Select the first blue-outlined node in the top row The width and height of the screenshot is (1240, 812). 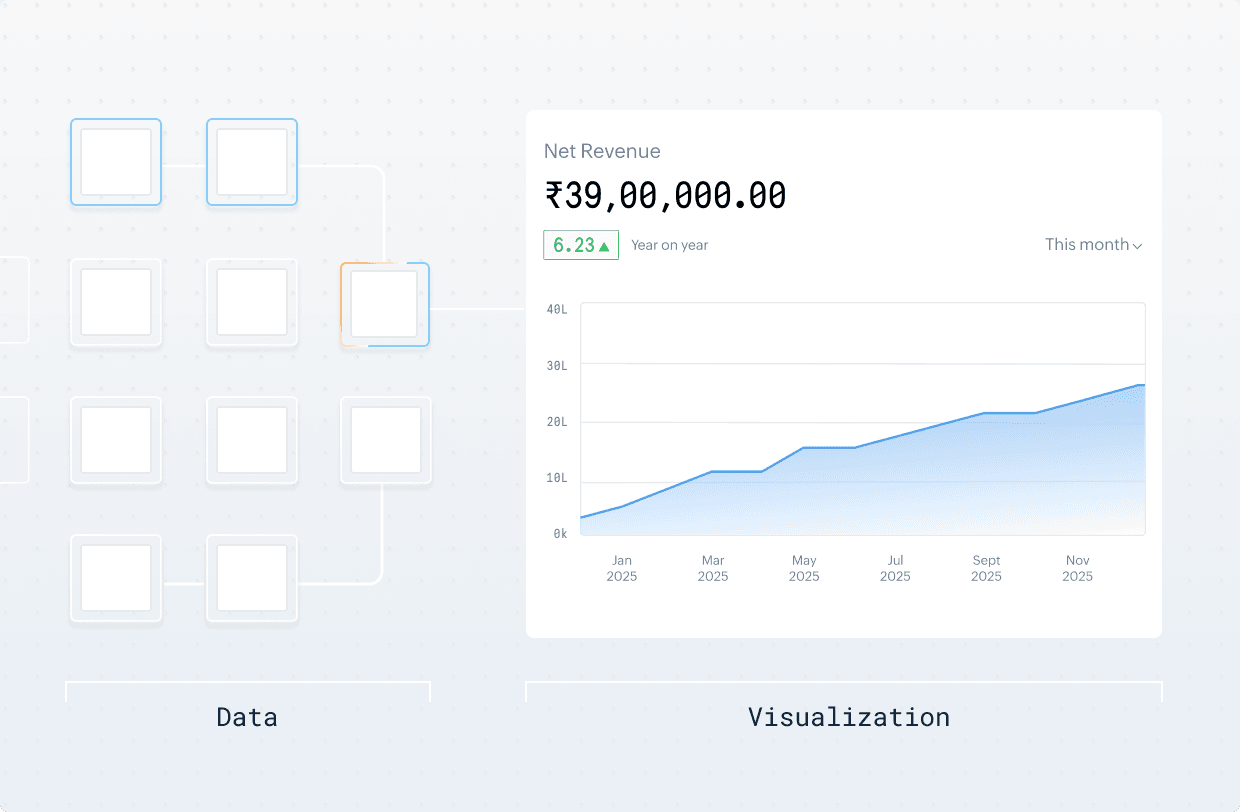pos(116,162)
